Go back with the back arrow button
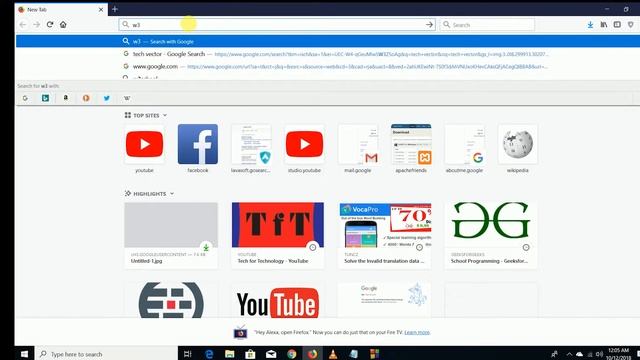640x360 pixels. [23, 25]
